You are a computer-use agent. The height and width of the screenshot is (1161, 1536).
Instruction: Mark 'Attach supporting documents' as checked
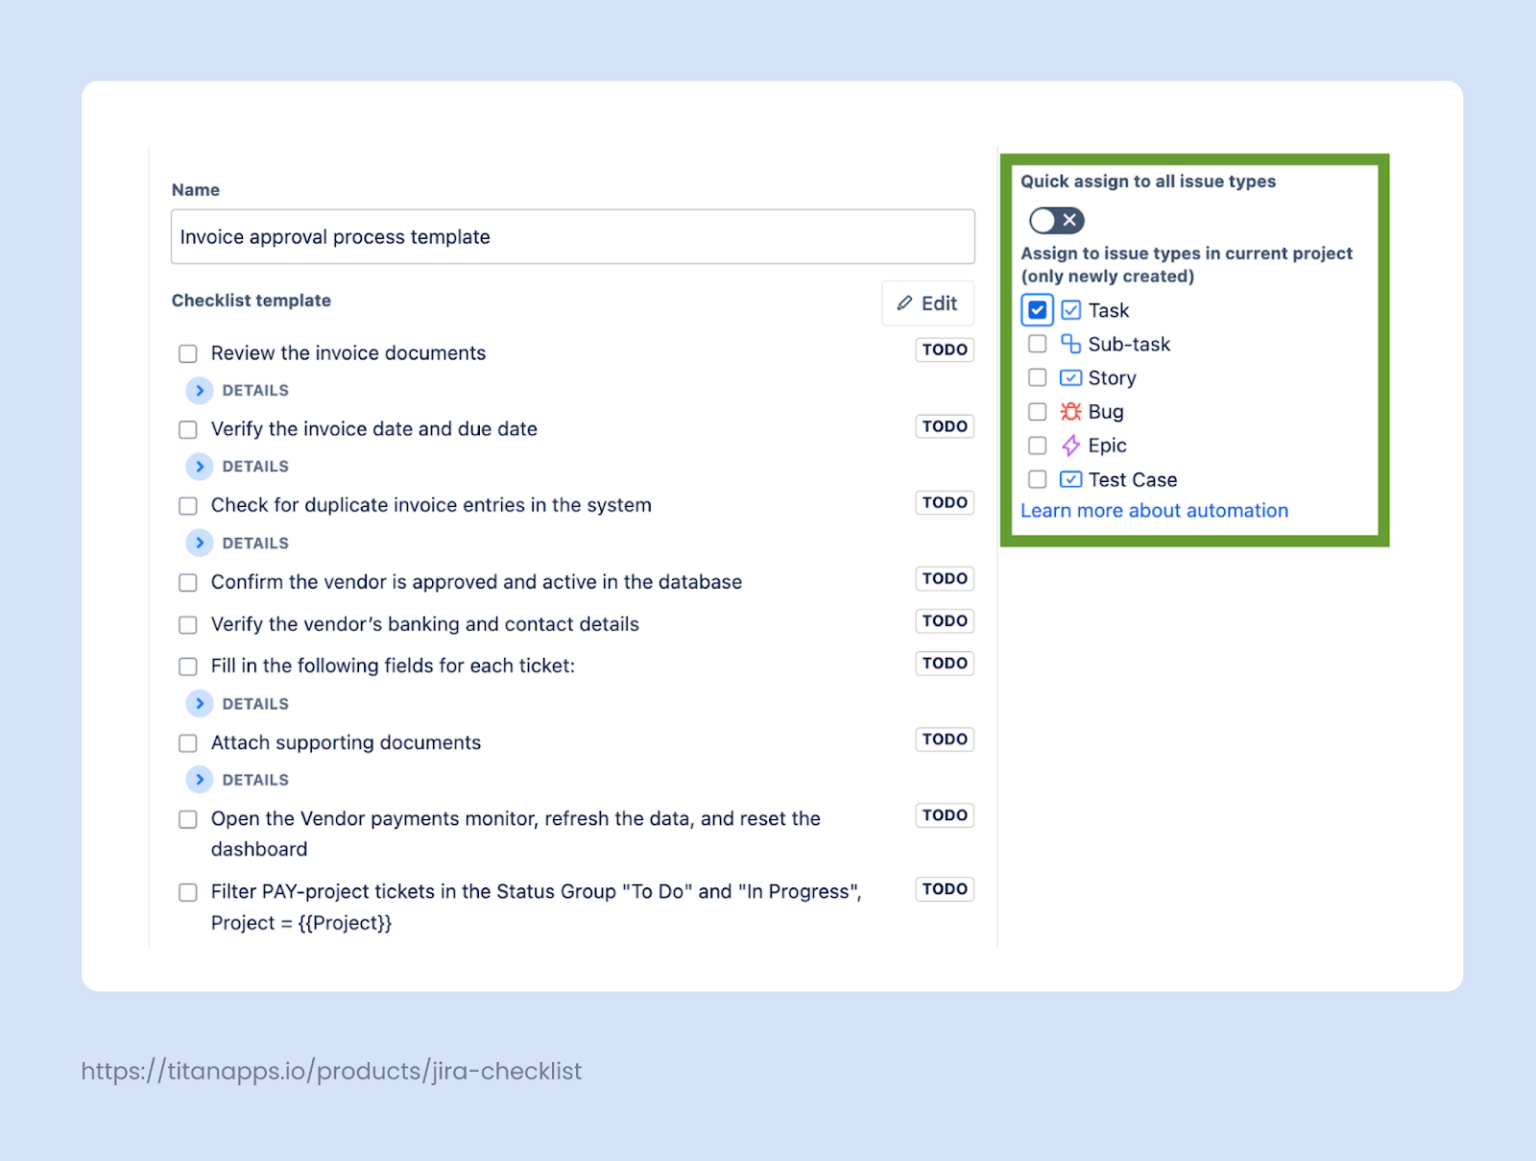click(x=188, y=744)
